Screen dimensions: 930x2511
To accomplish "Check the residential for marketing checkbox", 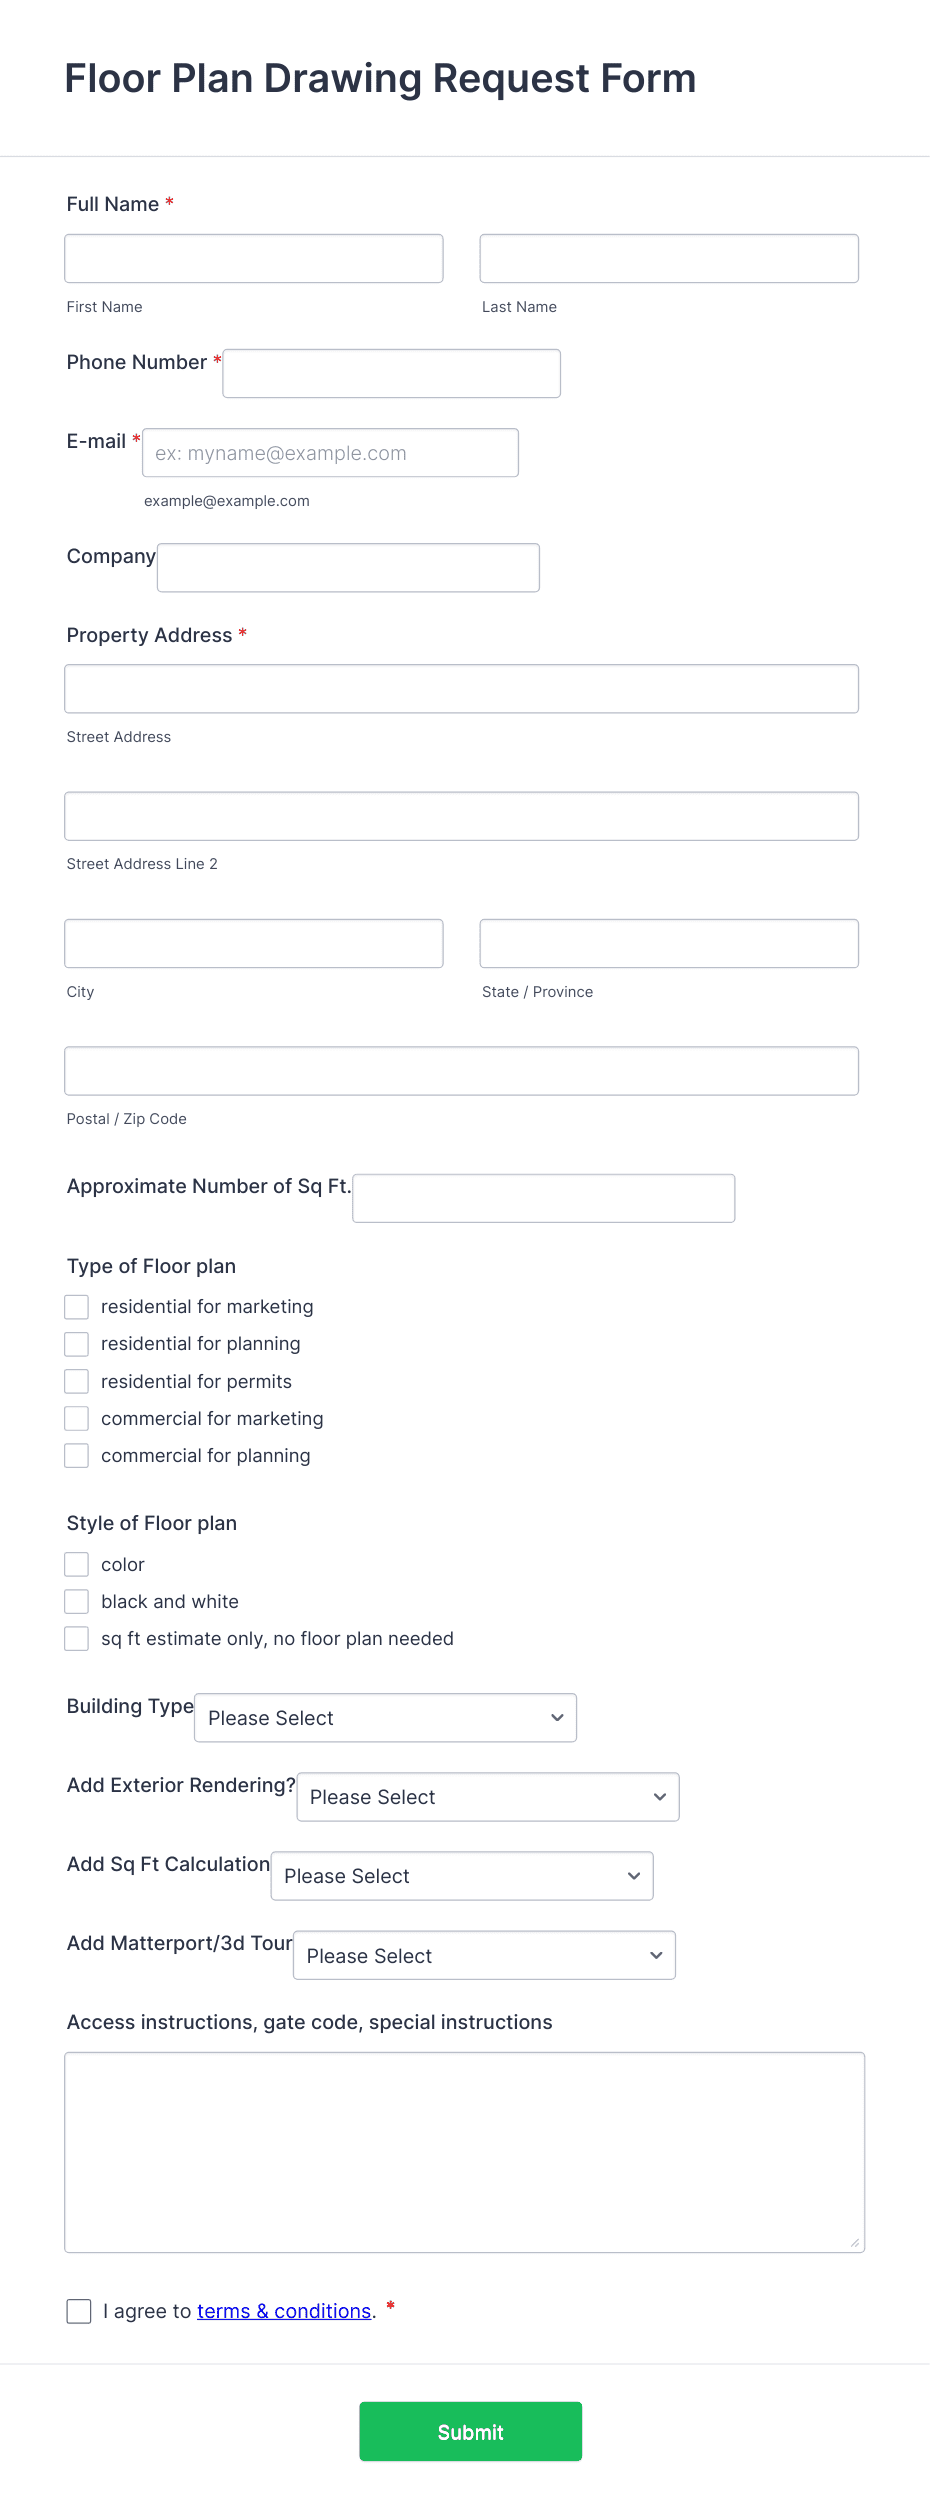I will [76, 1306].
